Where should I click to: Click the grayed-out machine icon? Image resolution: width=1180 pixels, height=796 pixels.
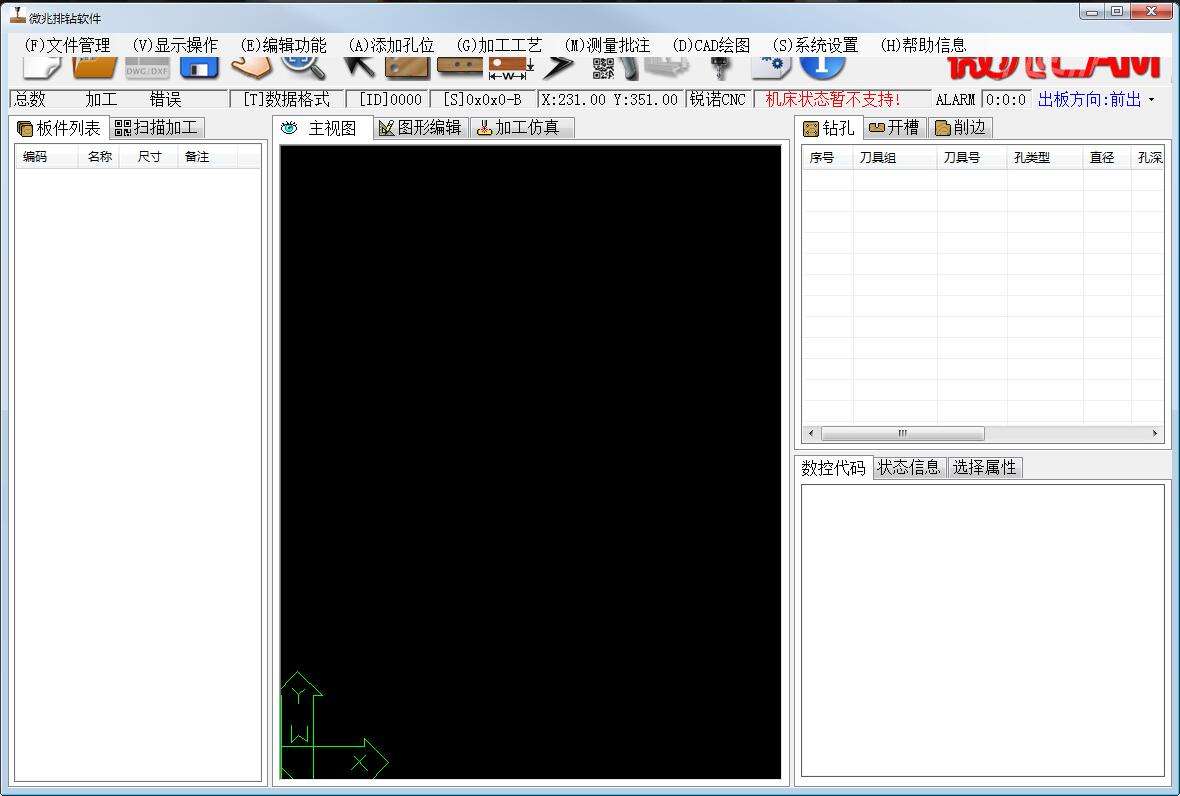667,67
